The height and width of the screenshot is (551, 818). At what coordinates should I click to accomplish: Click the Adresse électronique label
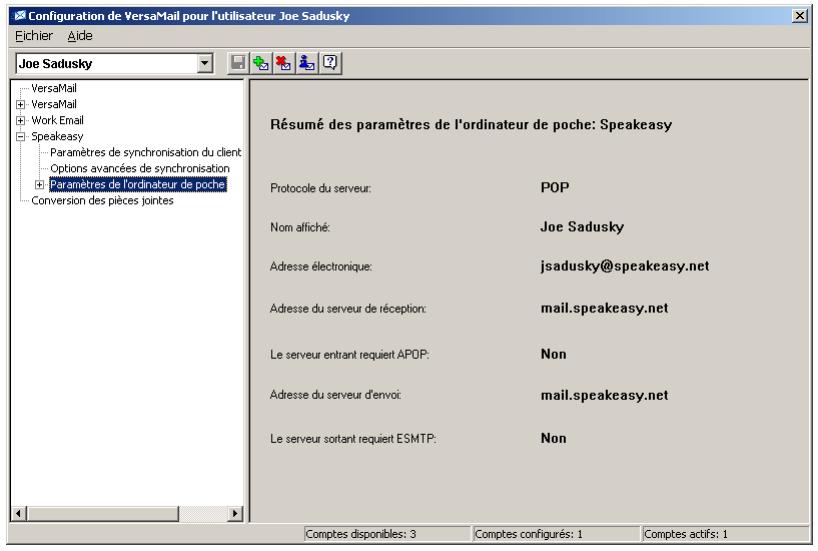coord(321,267)
